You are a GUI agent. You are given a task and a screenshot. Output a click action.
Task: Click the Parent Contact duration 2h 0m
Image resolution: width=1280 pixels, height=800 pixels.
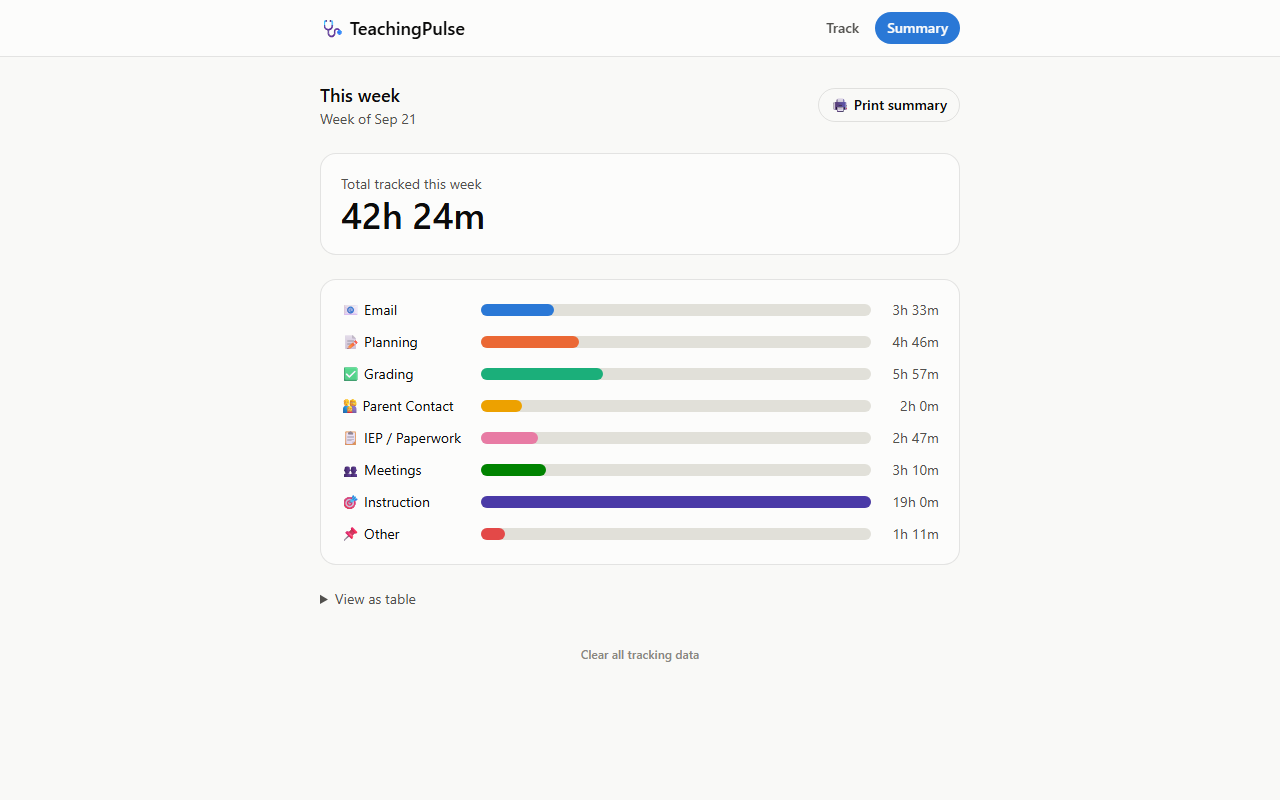[x=919, y=406]
